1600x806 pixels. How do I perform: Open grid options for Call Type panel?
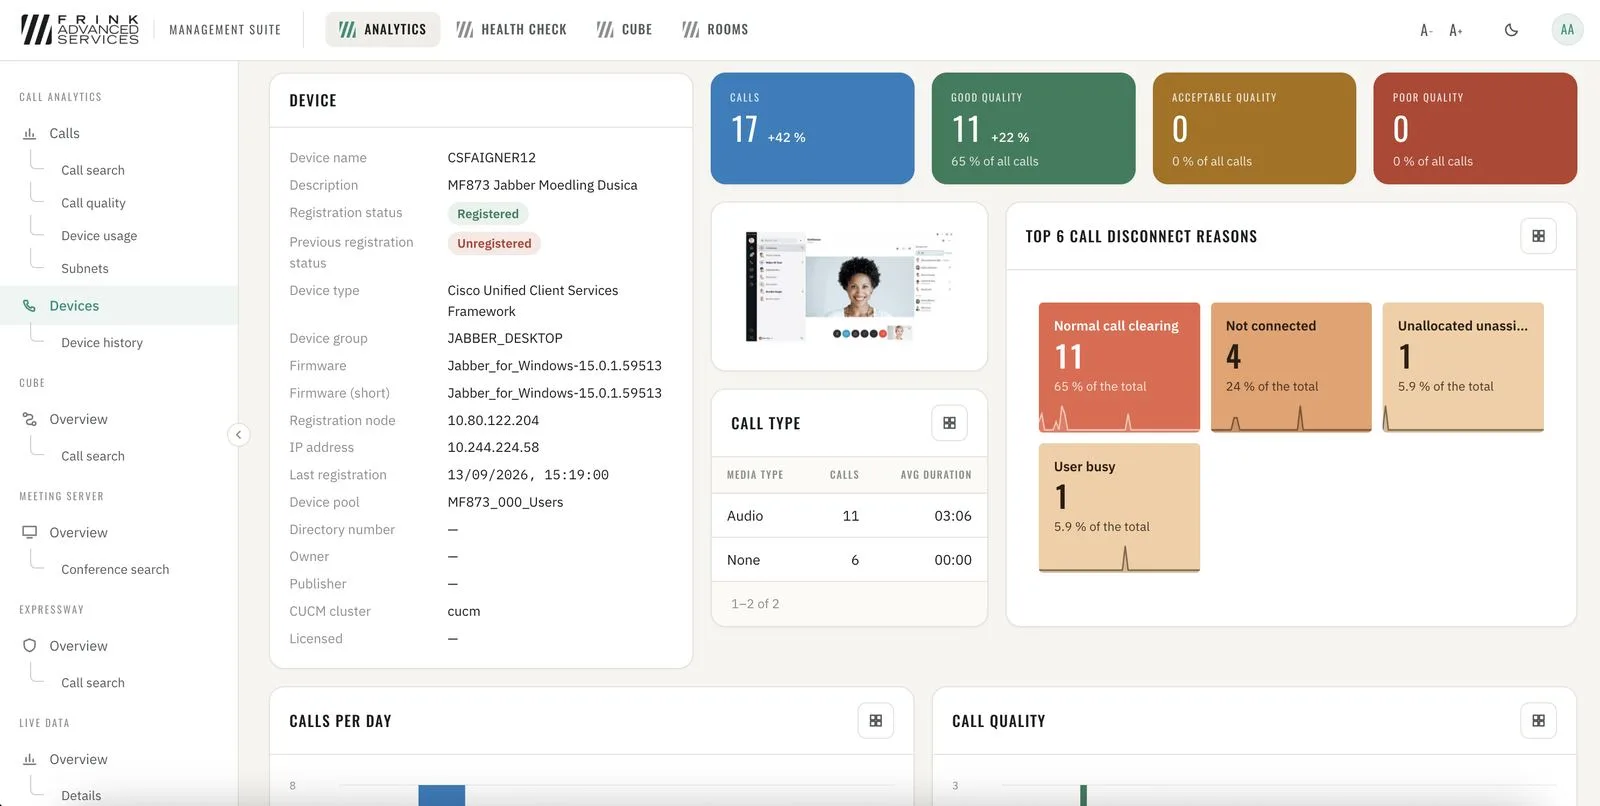pyautogui.click(x=949, y=423)
